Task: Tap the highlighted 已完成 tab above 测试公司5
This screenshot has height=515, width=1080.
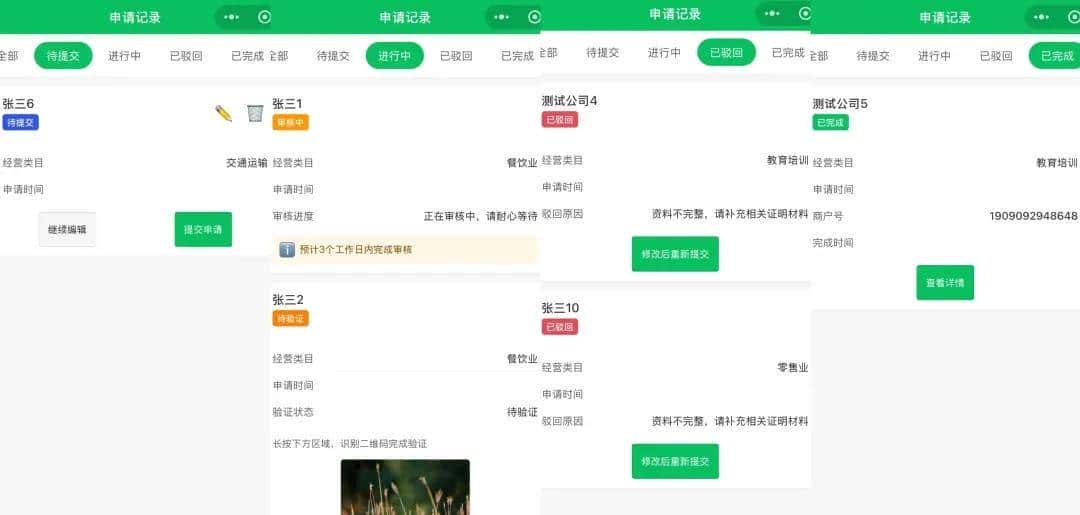Action: [x=1055, y=56]
